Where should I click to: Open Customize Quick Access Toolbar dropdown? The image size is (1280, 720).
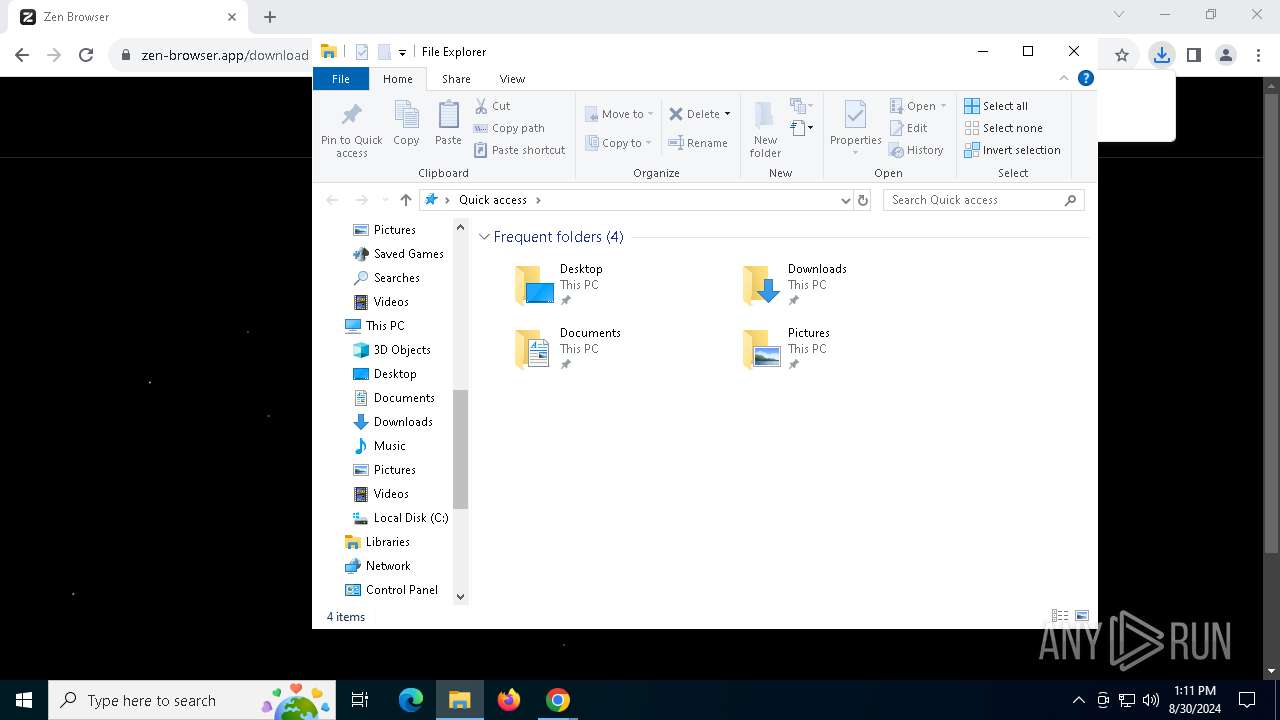[x=402, y=52]
